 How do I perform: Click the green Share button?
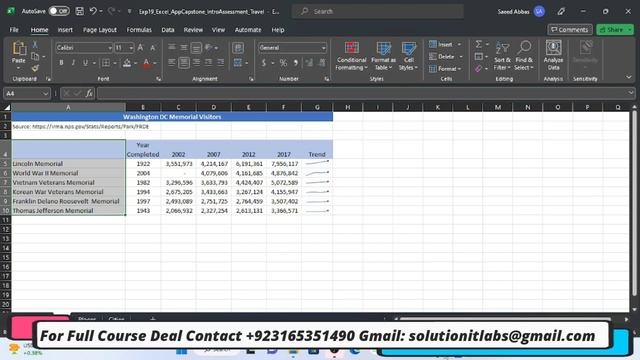tap(615, 29)
